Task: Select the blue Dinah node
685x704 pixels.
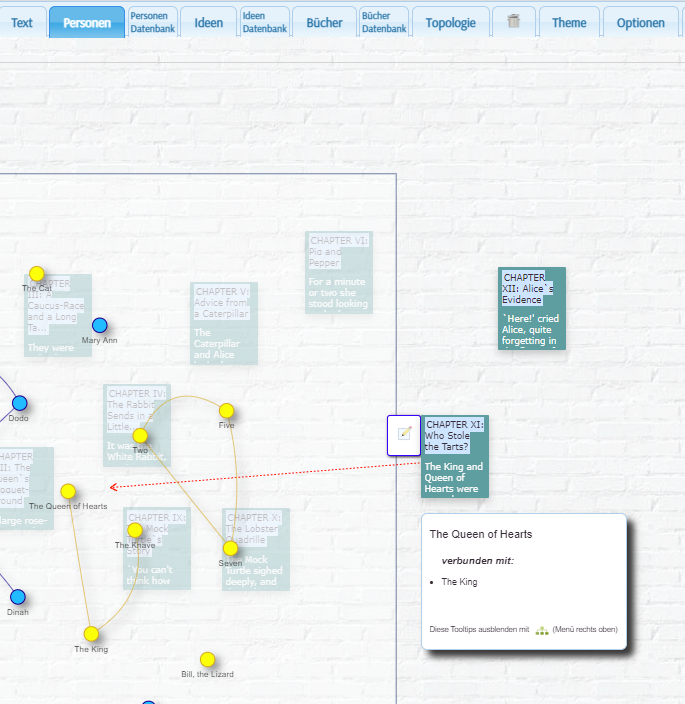Action: coord(18,597)
